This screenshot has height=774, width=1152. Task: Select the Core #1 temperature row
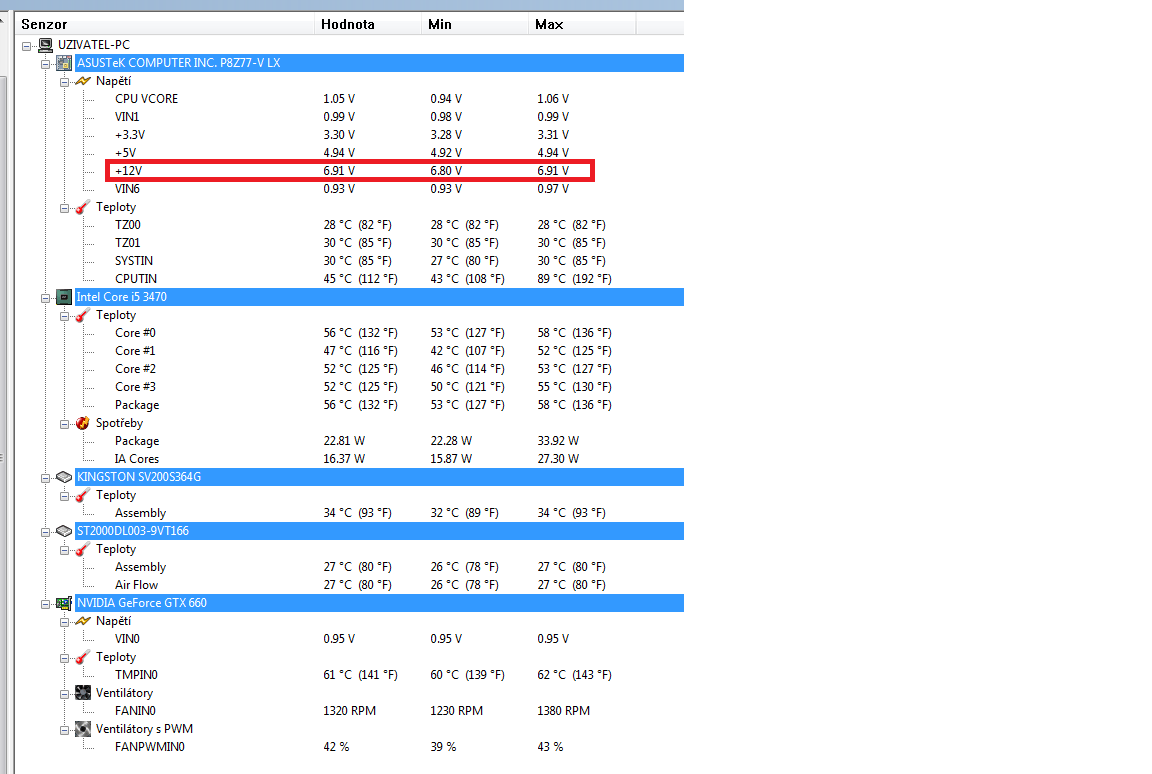coord(364,351)
